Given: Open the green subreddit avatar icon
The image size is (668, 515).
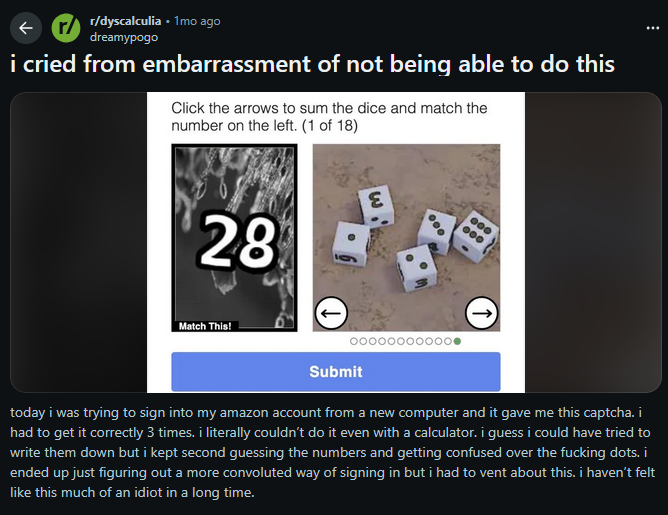Looking at the screenshot, I should (x=66, y=28).
